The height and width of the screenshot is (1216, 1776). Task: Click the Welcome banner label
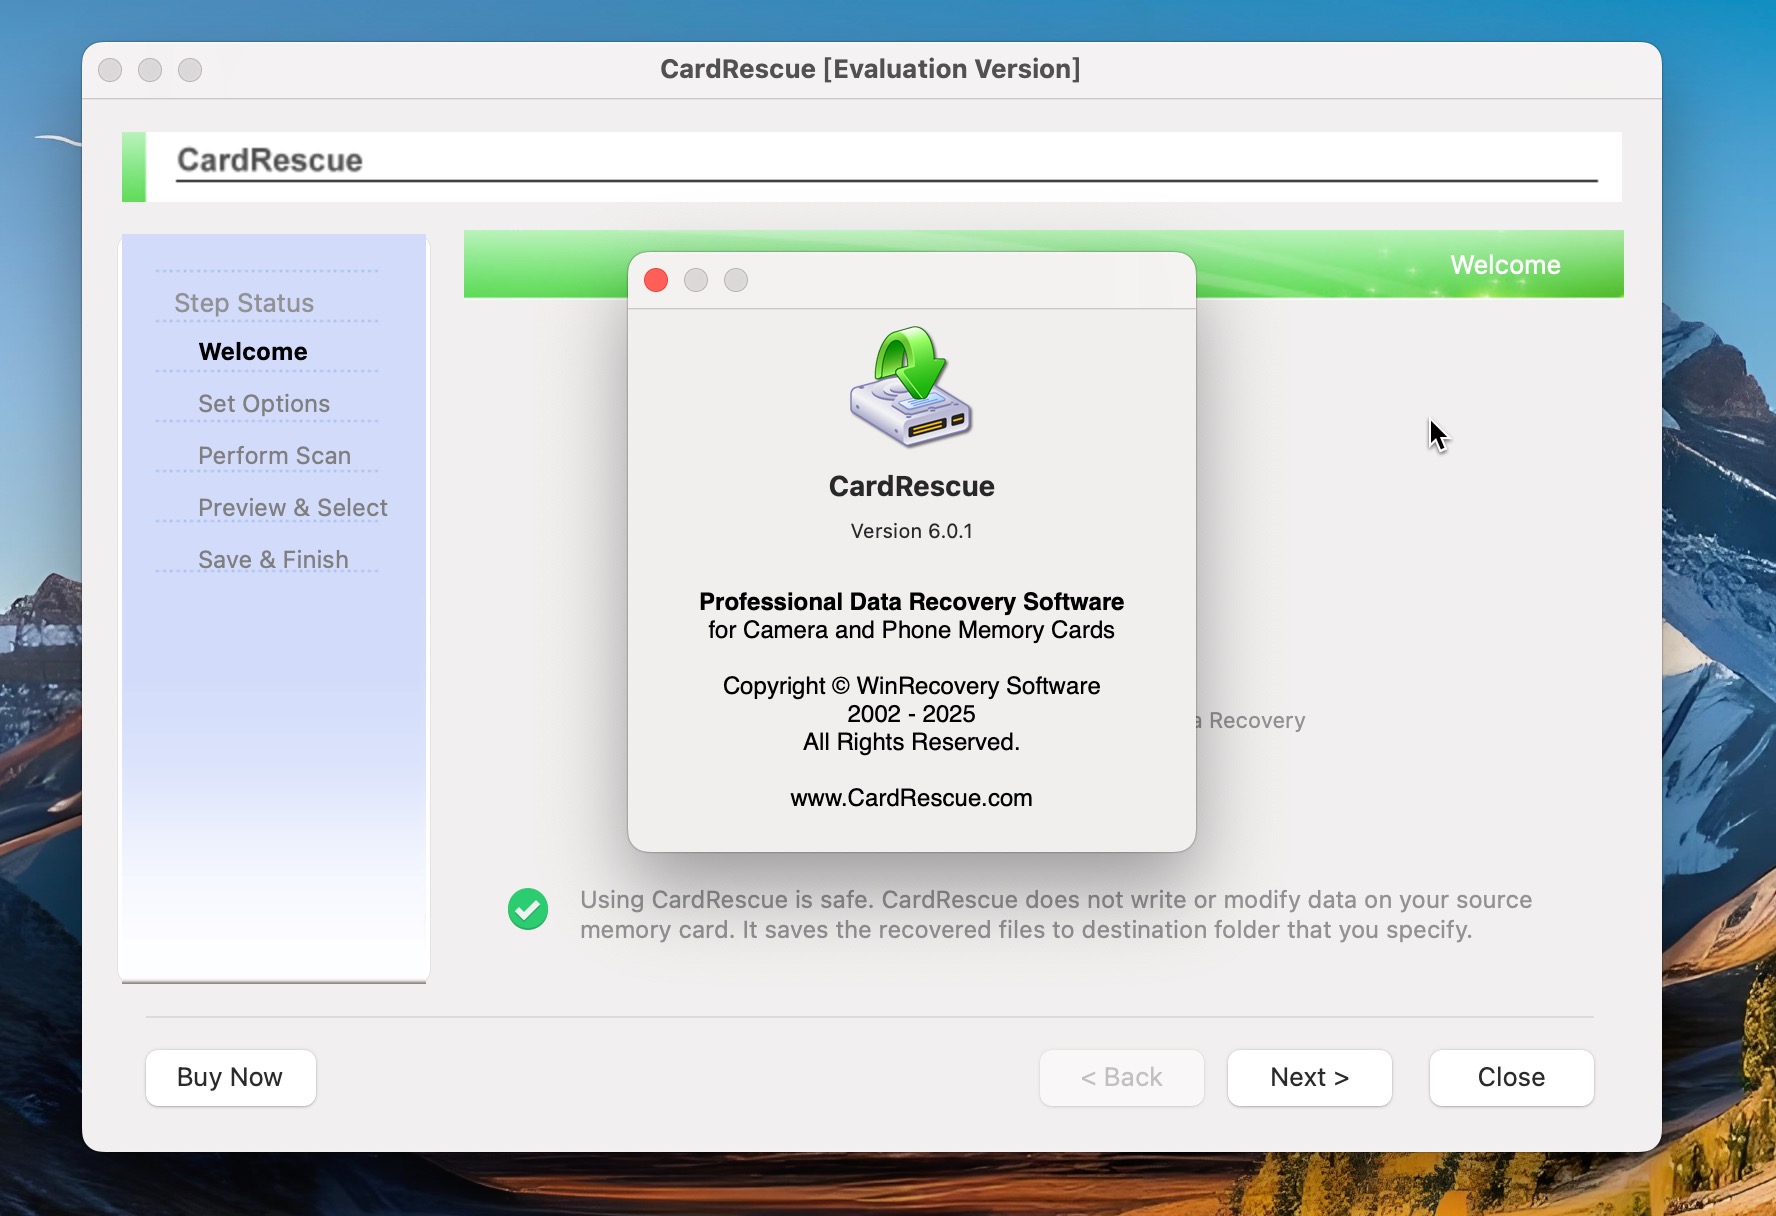point(1506,265)
